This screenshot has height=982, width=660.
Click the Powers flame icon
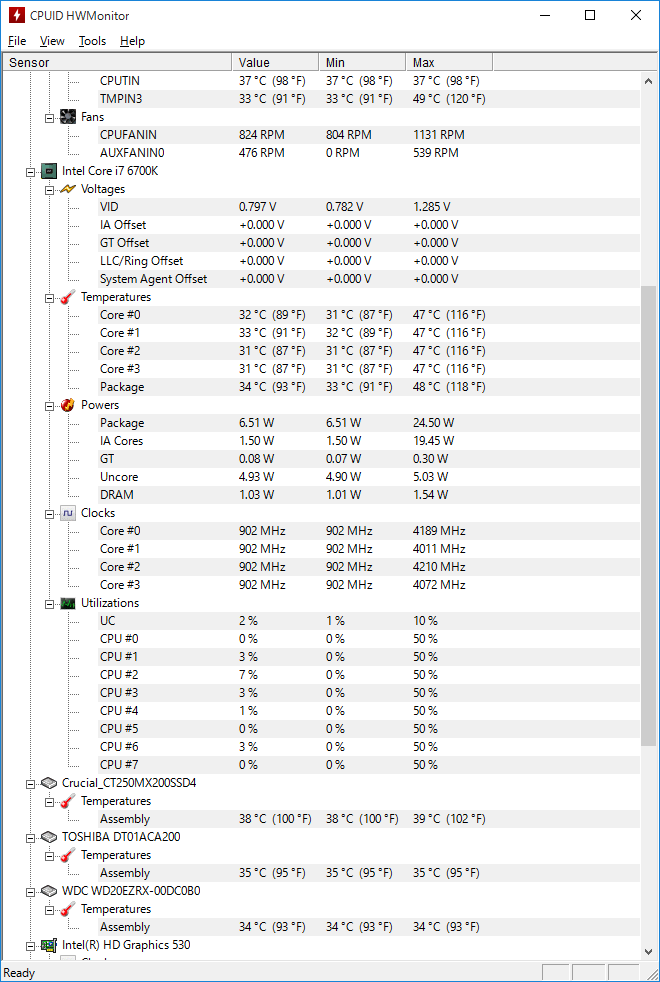(x=68, y=405)
